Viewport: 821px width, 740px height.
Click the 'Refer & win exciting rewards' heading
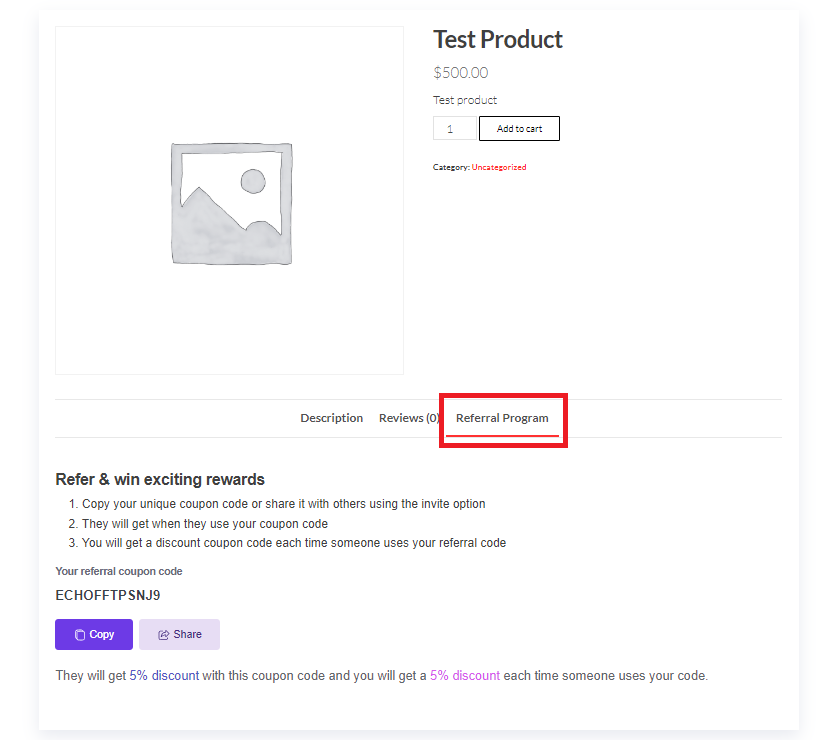point(160,480)
